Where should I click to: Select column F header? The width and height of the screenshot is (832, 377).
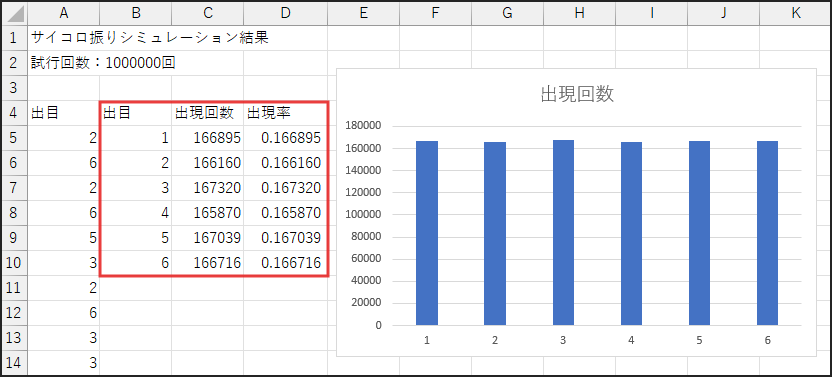[x=435, y=13]
